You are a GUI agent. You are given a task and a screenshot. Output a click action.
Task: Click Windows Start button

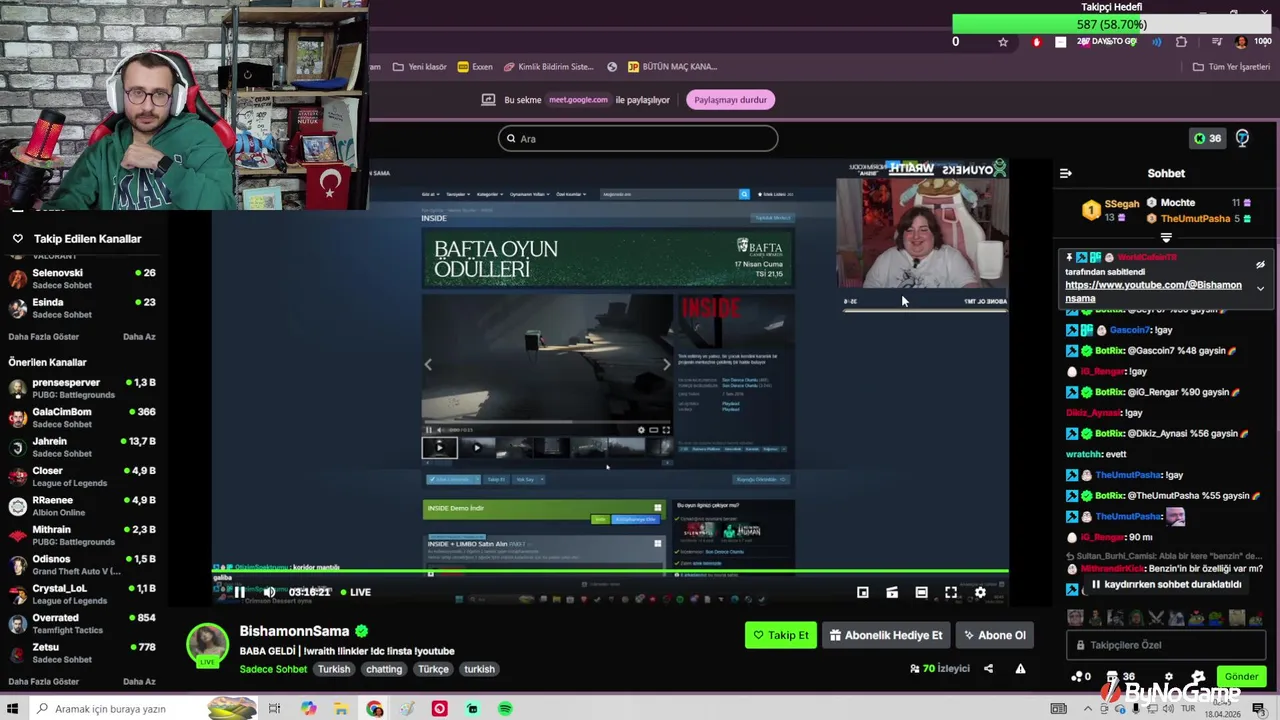14,709
